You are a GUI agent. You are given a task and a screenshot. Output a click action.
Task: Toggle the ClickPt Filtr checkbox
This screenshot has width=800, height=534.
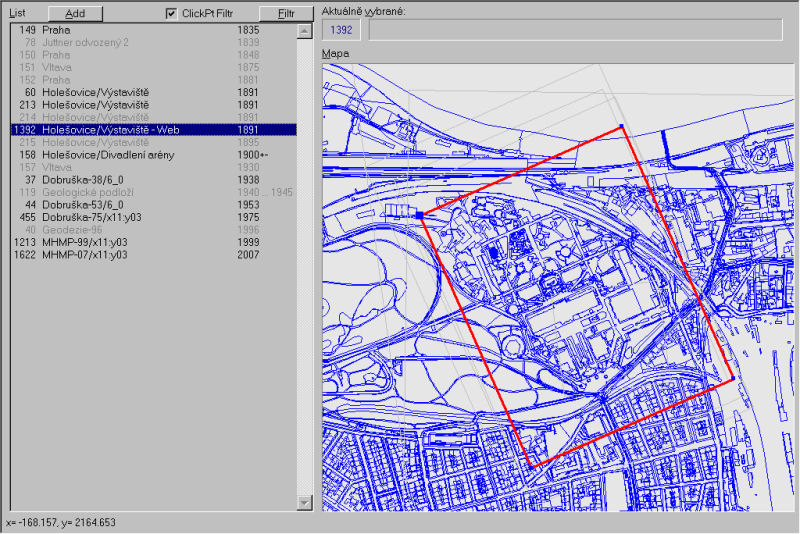pyautogui.click(x=172, y=14)
